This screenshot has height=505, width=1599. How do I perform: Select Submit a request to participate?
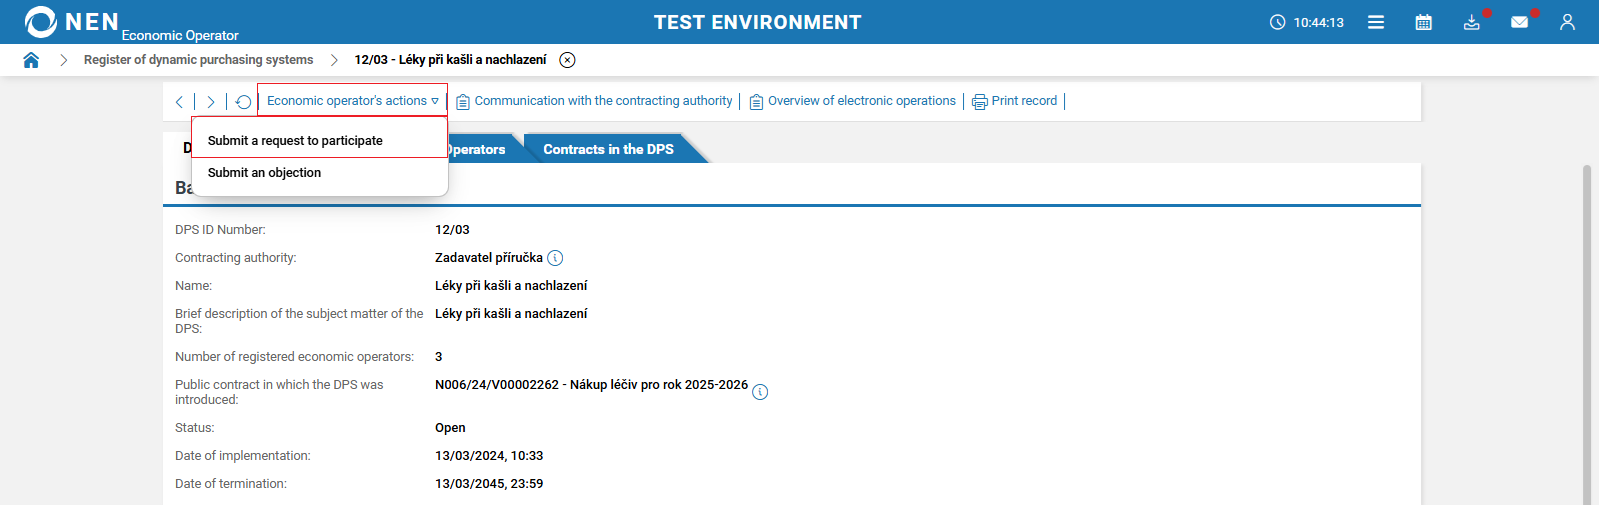click(x=295, y=141)
